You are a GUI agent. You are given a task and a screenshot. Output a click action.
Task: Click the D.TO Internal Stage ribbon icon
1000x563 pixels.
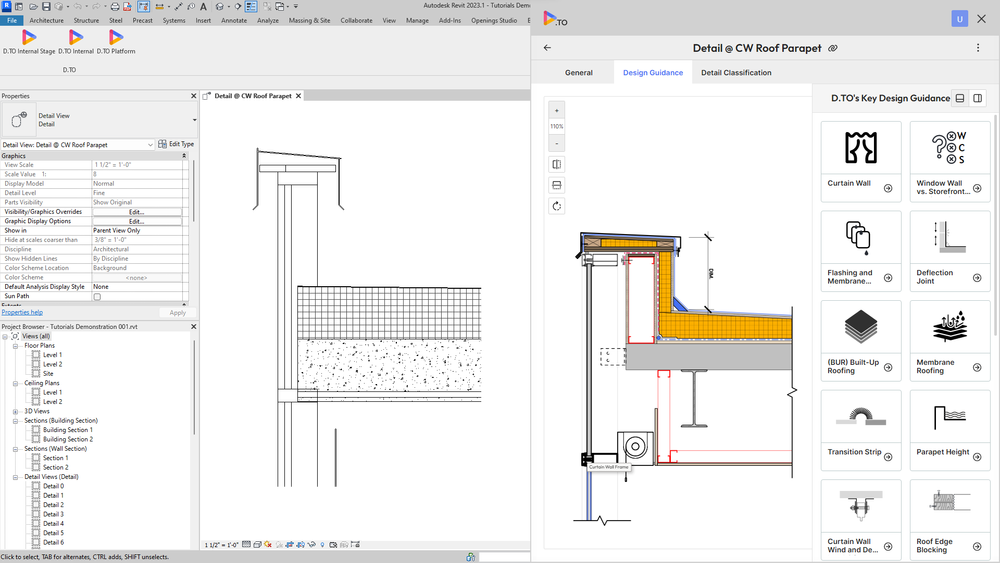click(29, 38)
